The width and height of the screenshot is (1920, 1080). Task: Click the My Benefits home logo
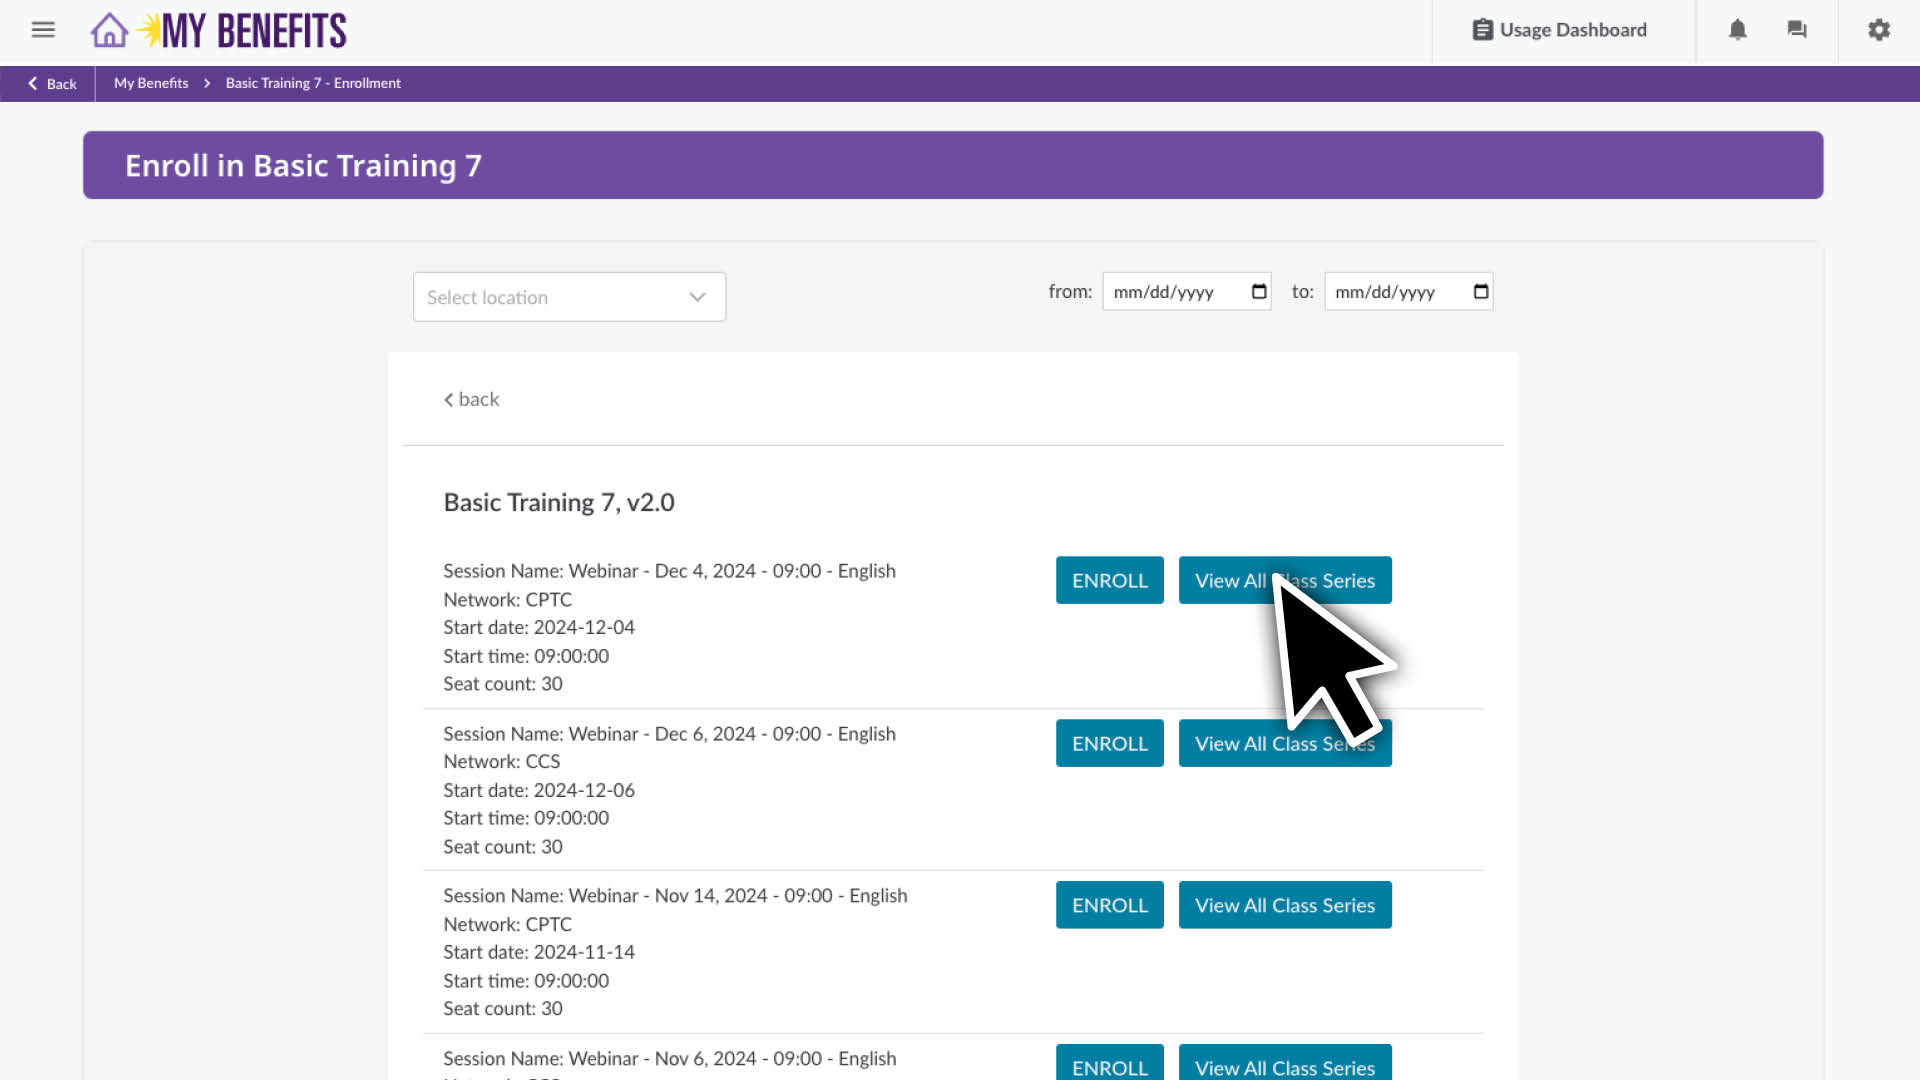[216, 29]
